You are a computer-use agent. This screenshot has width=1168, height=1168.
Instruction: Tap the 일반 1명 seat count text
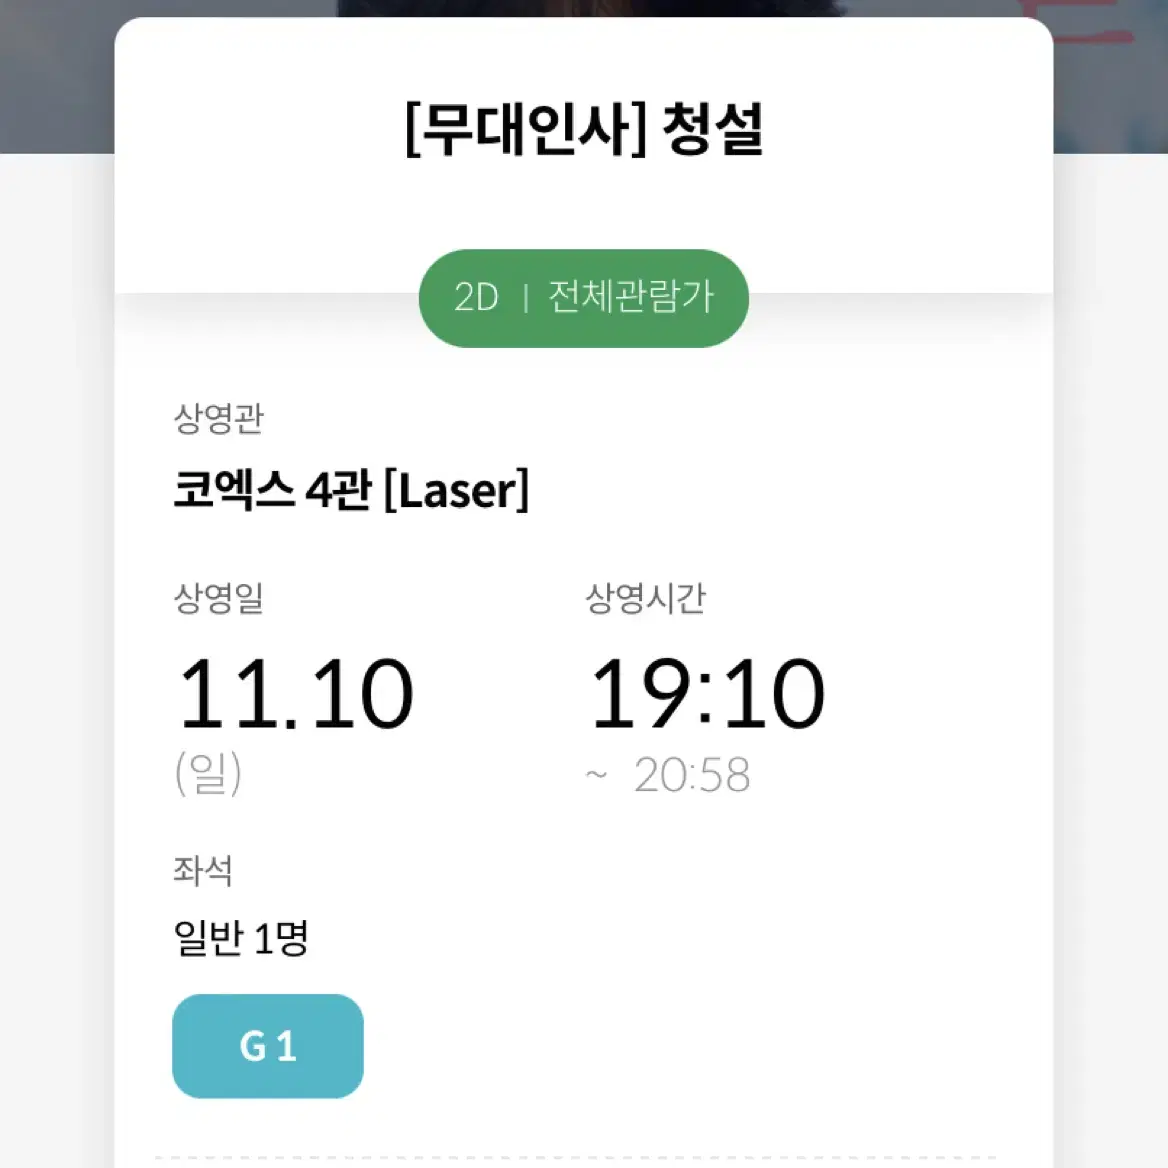click(x=241, y=937)
